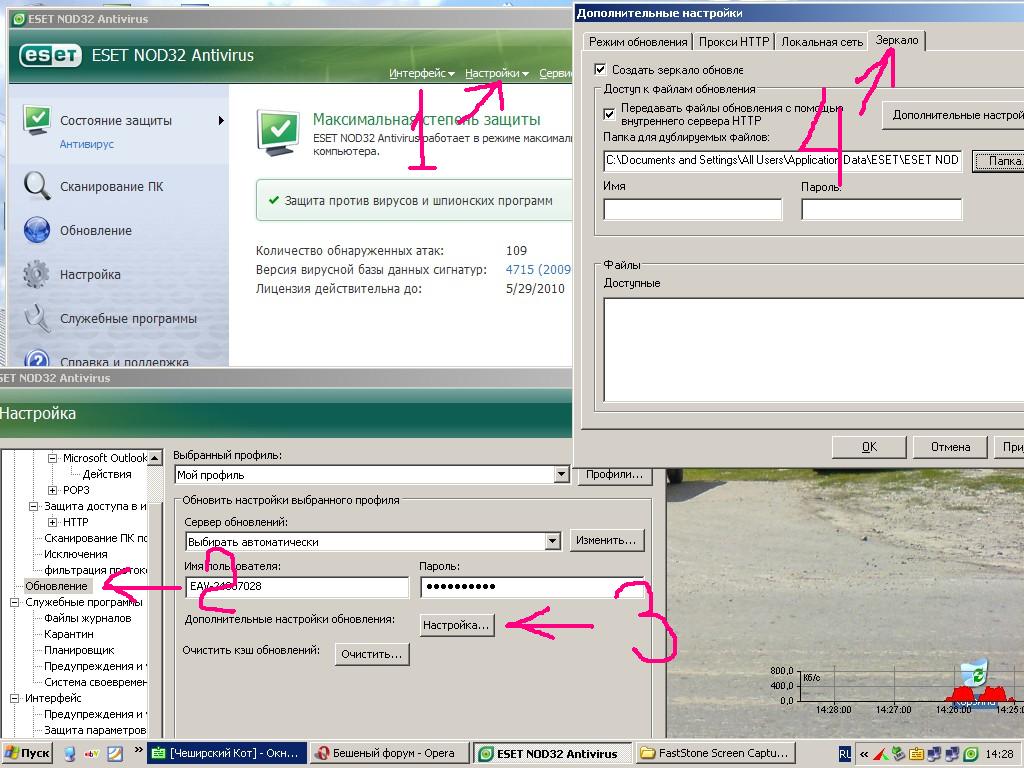1024x768 pixels.
Task: Switch to the Чеширский Кот taskbar window
Action: pyautogui.click(x=226, y=753)
